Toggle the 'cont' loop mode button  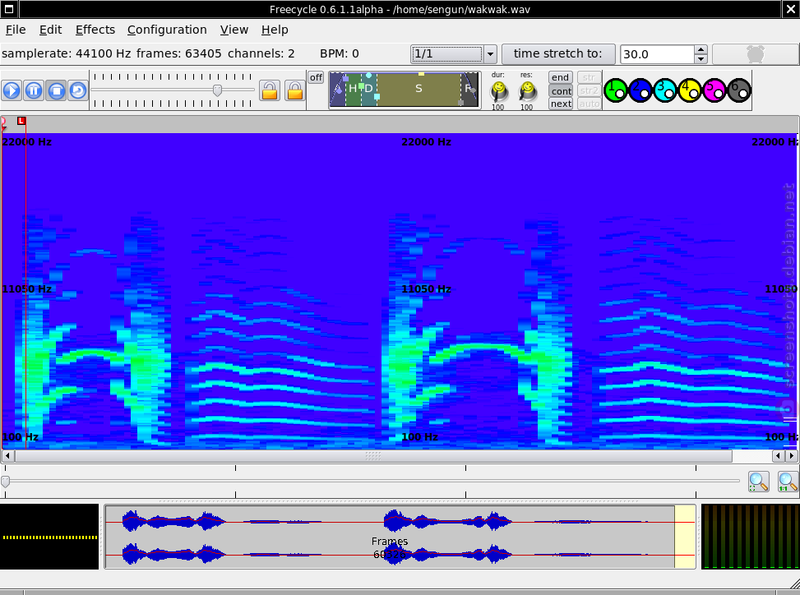tap(560, 91)
